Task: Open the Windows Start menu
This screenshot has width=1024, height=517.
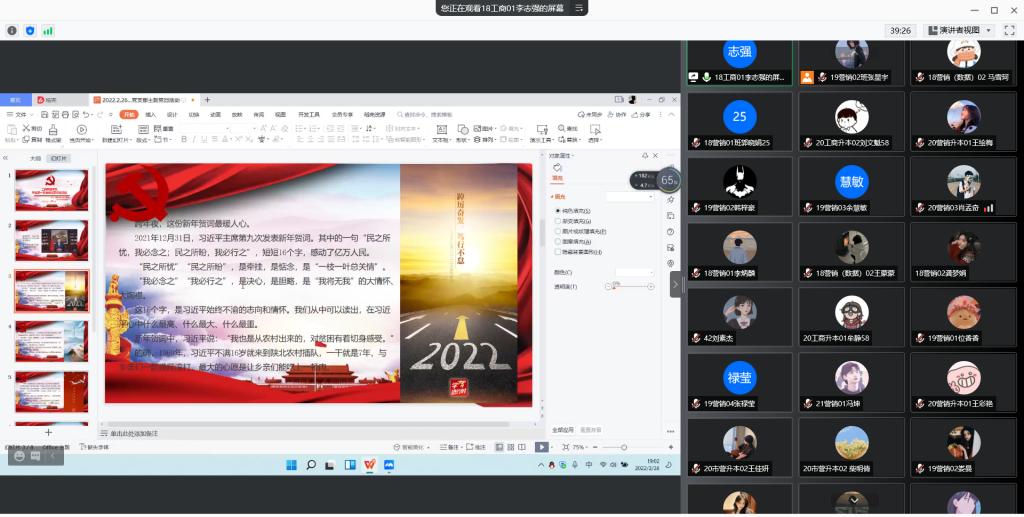Action: (x=292, y=465)
